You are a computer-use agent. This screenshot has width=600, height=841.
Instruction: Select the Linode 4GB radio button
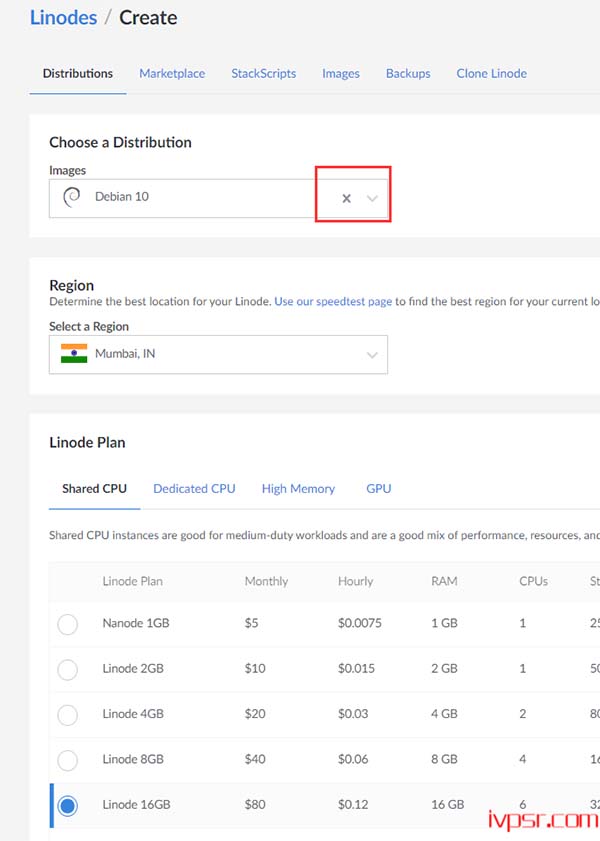click(x=68, y=715)
